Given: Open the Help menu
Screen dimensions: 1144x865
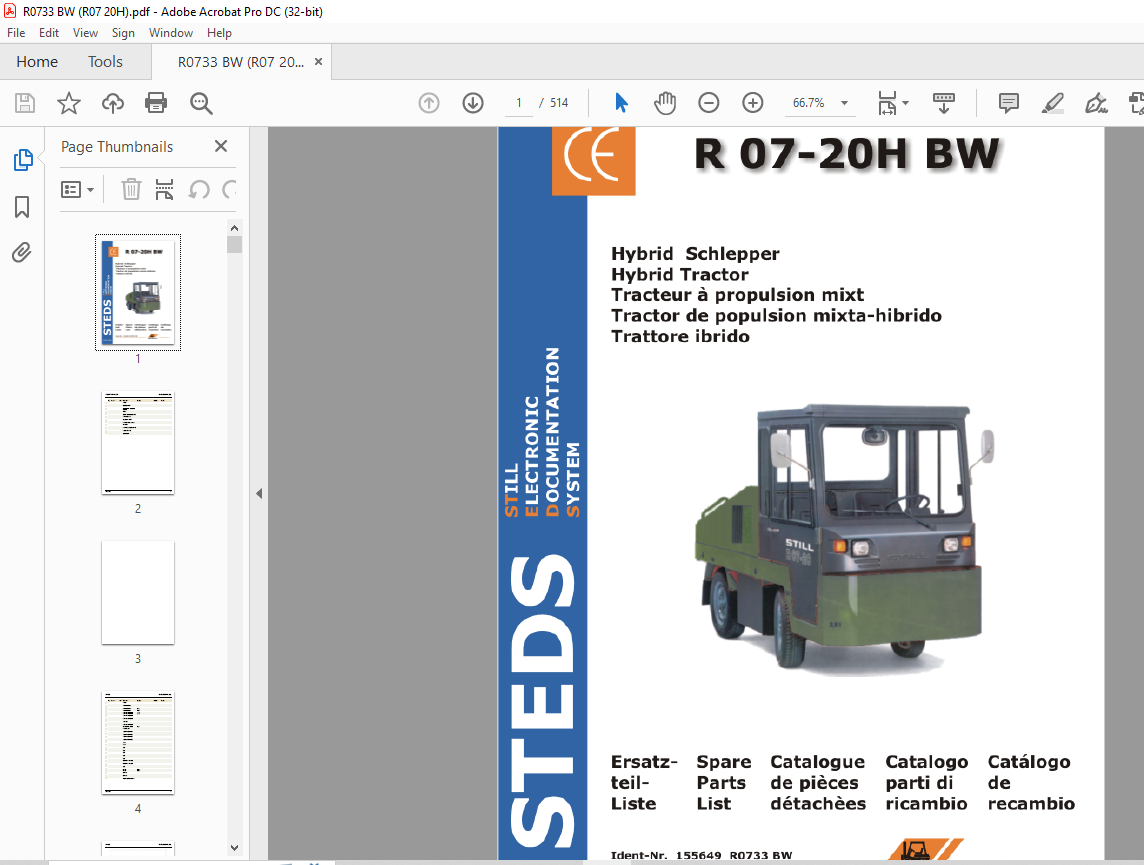Looking at the screenshot, I should point(219,33).
